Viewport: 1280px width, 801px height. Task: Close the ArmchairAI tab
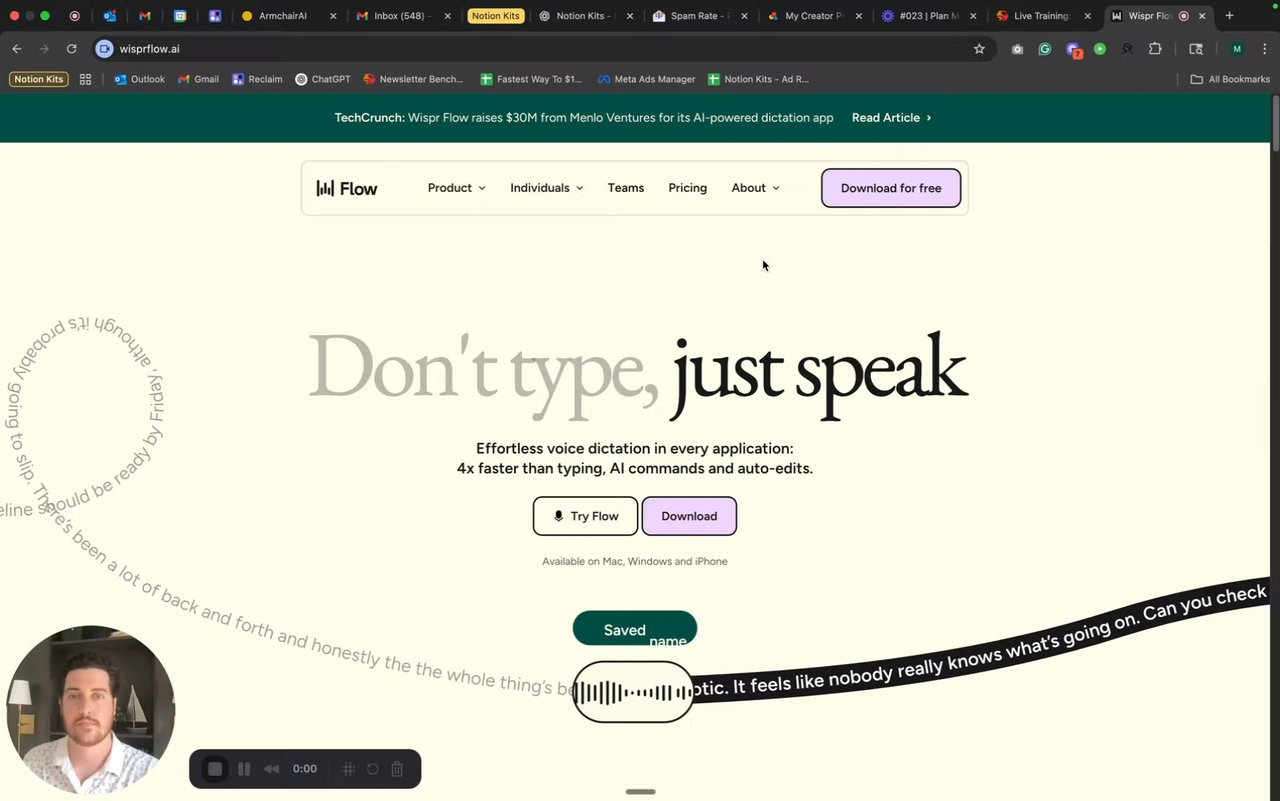pos(333,16)
